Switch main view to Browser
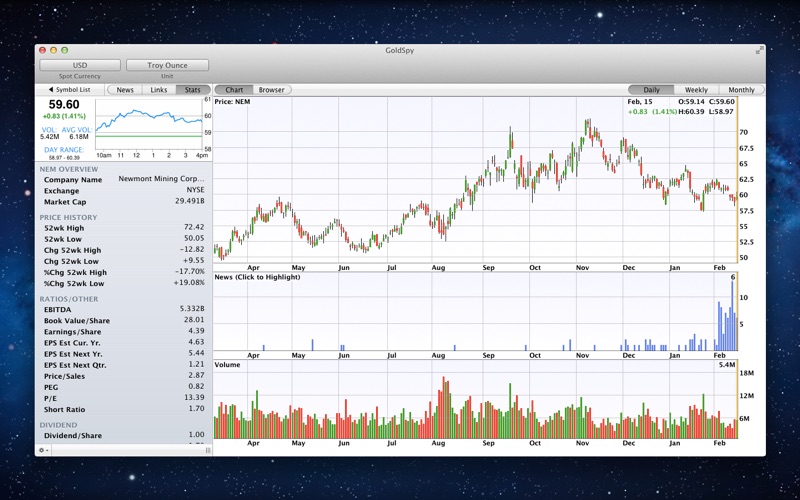Screen dimensions: 800x500 click(272, 90)
